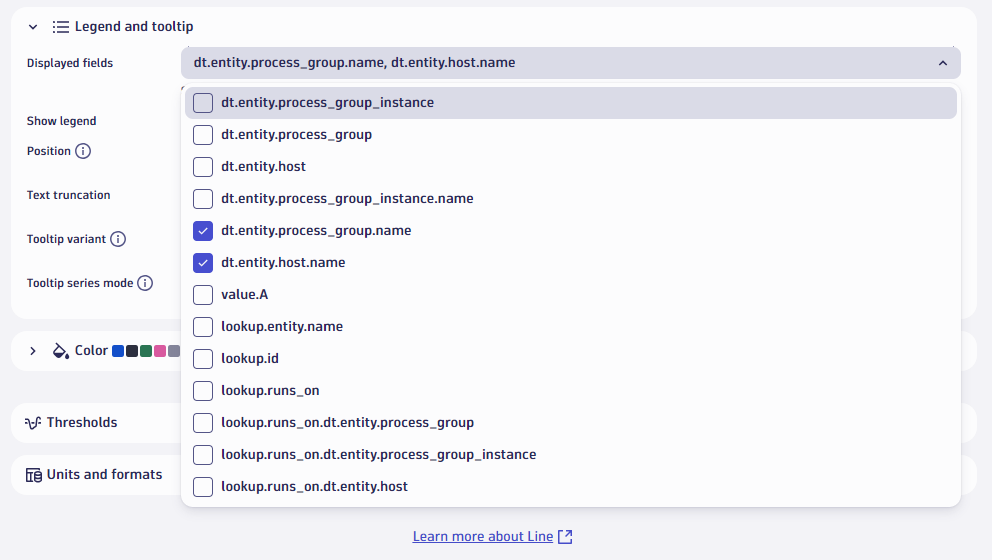Uncheck dt.entity.host.name checkbox
992x560 pixels.
203,263
